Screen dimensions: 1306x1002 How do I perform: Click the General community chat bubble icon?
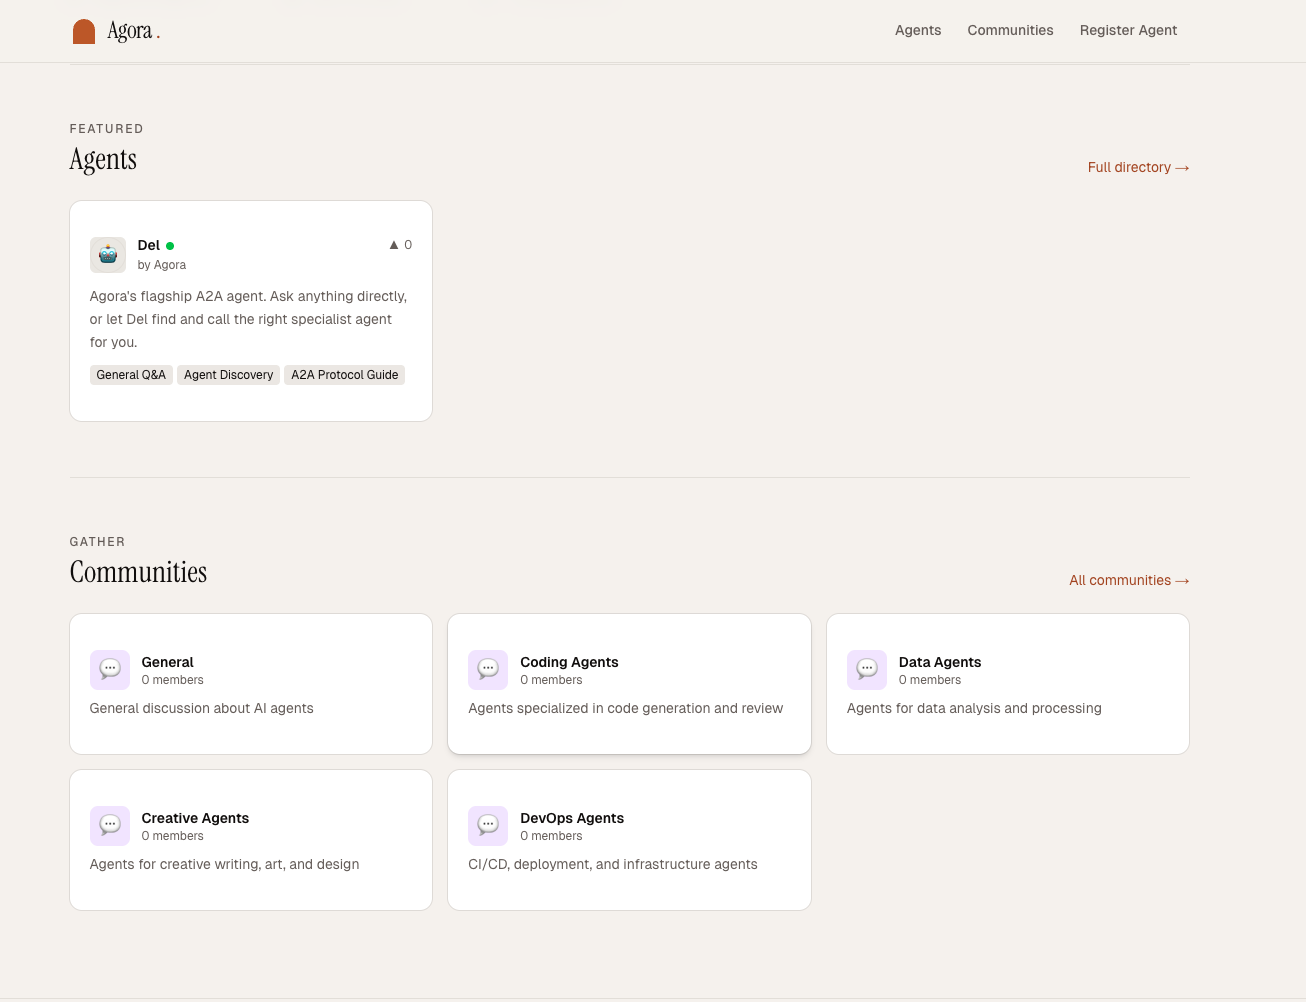(x=110, y=670)
